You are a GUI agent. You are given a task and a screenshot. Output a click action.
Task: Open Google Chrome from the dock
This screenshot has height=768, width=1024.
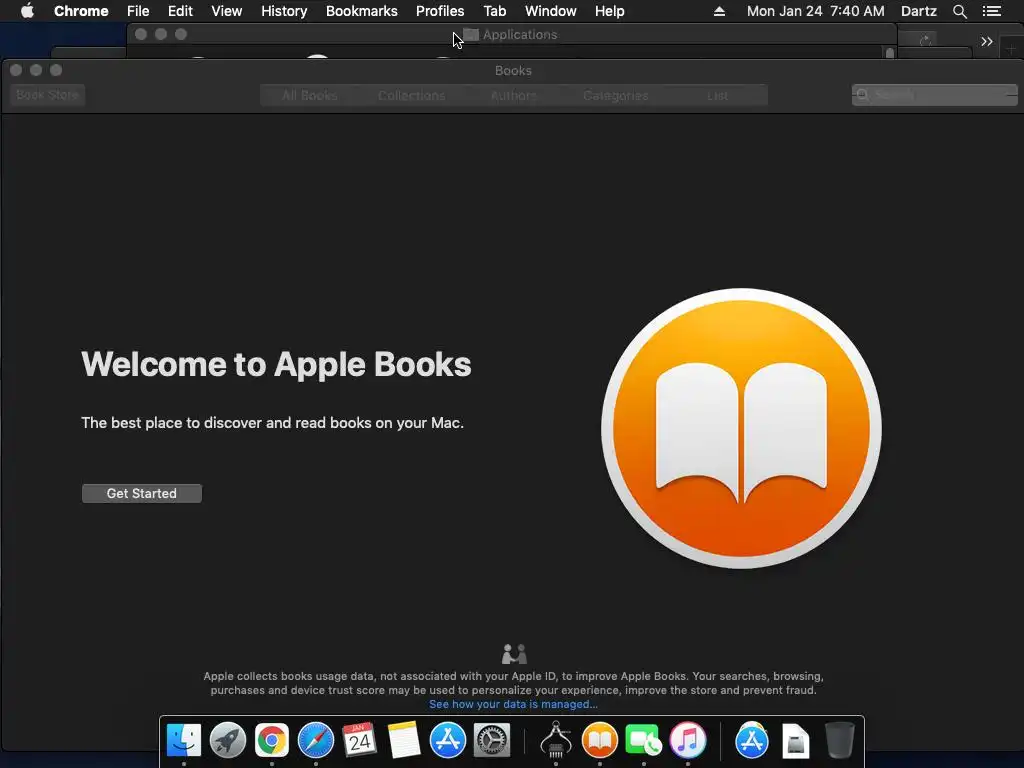coord(272,740)
